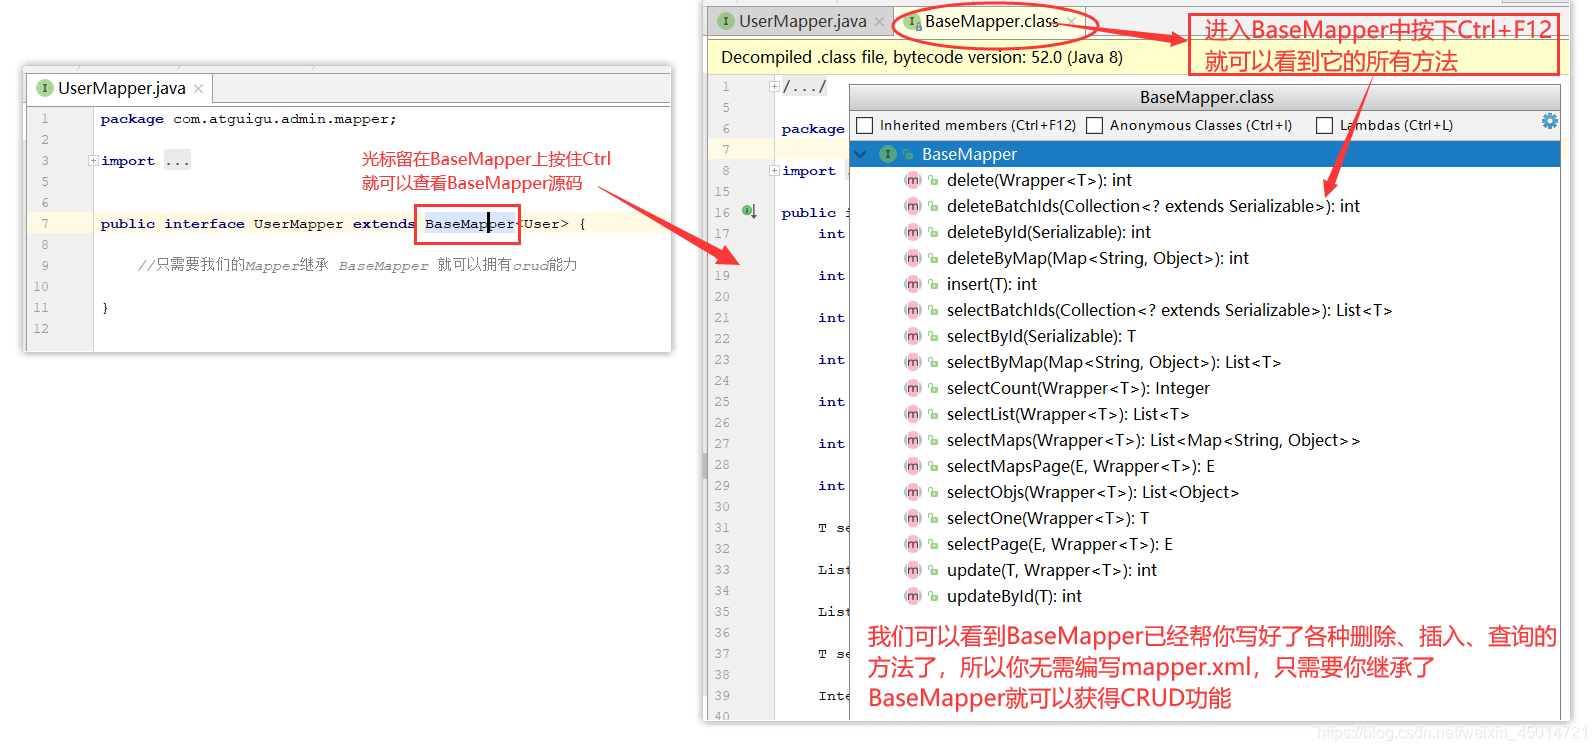The height and width of the screenshot is (751, 1596).
Task: Close UserMapper.java tab in right editor
Action: 879,21
